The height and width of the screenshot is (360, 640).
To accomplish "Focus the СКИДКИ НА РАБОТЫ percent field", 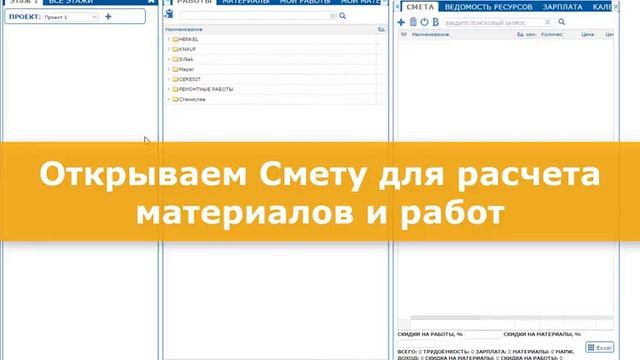I will 482,335.
